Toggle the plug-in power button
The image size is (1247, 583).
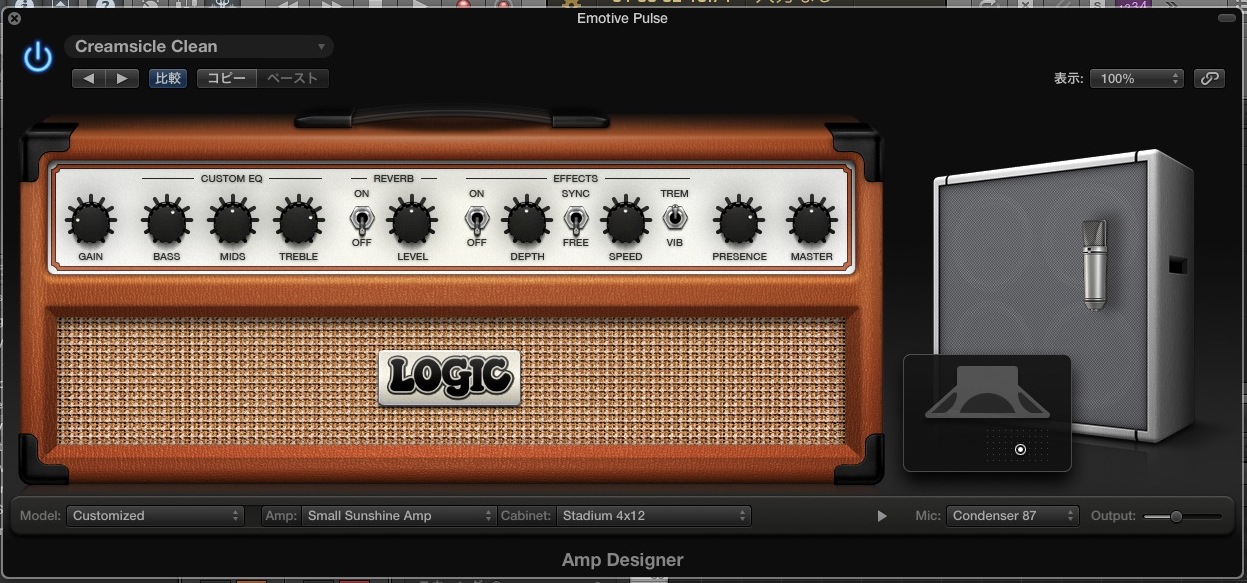tap(38, 58)
